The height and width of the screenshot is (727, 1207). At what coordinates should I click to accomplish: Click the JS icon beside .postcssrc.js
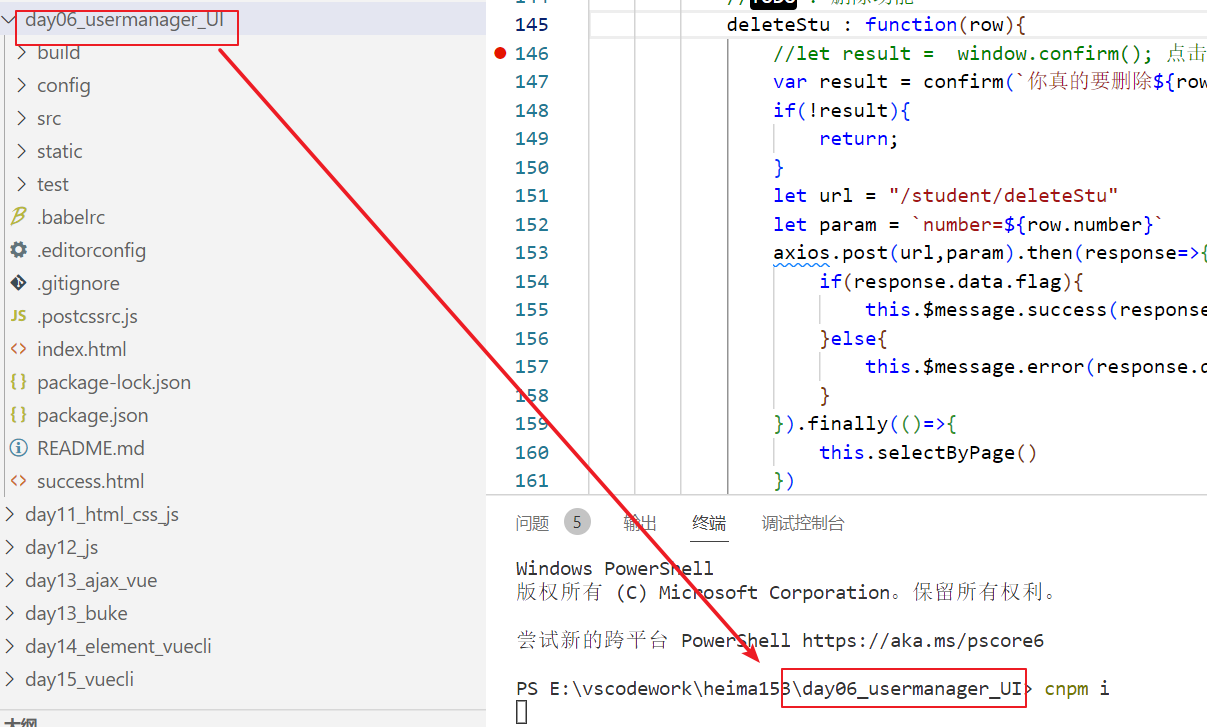(18, 316)
